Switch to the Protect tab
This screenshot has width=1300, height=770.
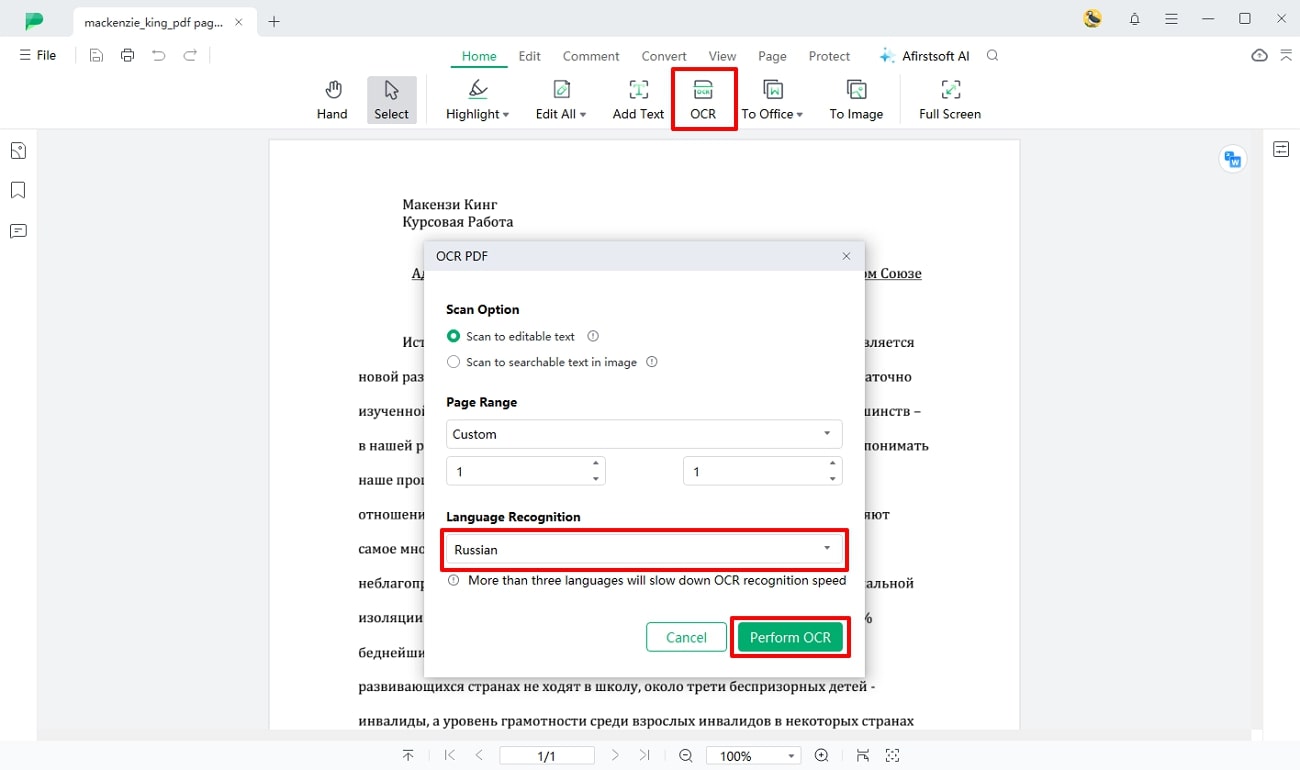(x=829, y=56)
